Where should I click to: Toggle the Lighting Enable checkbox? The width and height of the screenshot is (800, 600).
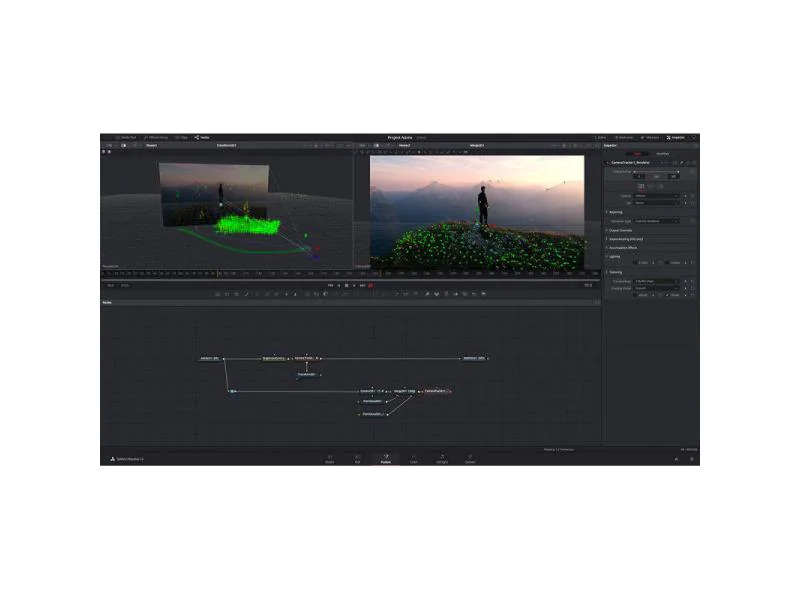[x=635, y=262]
